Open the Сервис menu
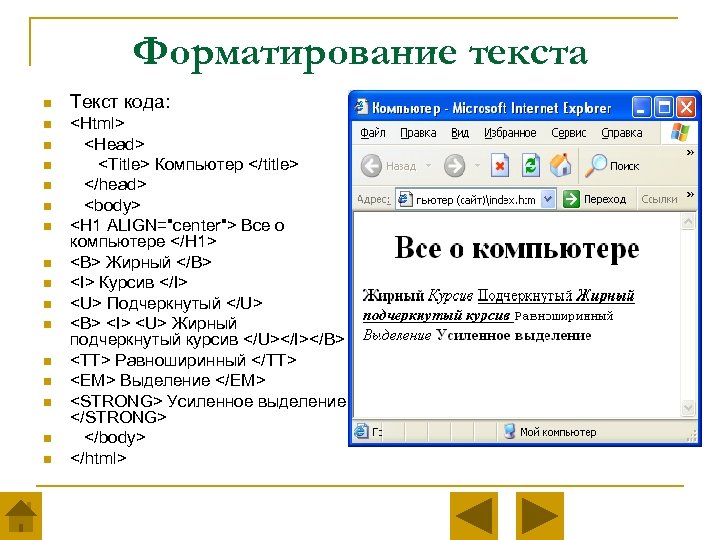The image size is (720, 540). tap(568, 133)
